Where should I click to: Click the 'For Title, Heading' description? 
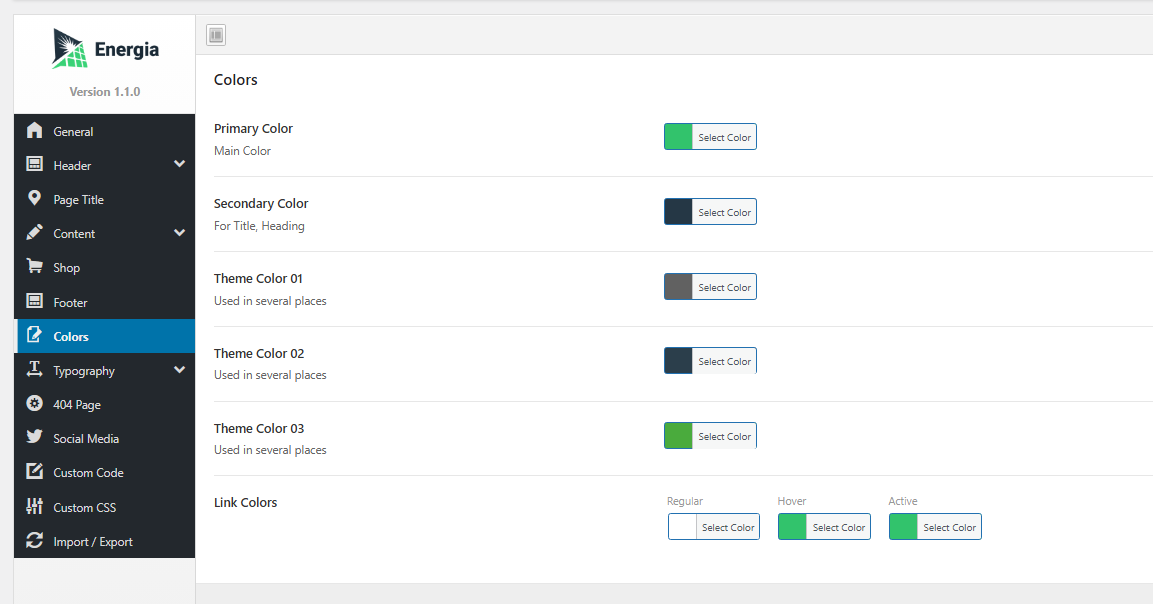coord(259,226)
